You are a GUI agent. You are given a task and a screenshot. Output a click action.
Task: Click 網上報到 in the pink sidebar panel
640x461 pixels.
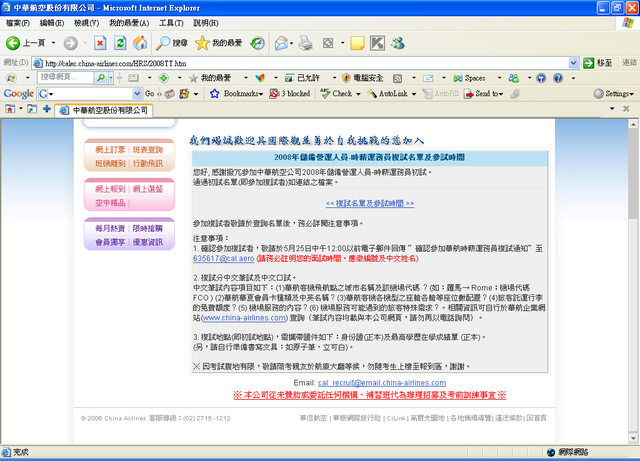[x=110, y=189]
